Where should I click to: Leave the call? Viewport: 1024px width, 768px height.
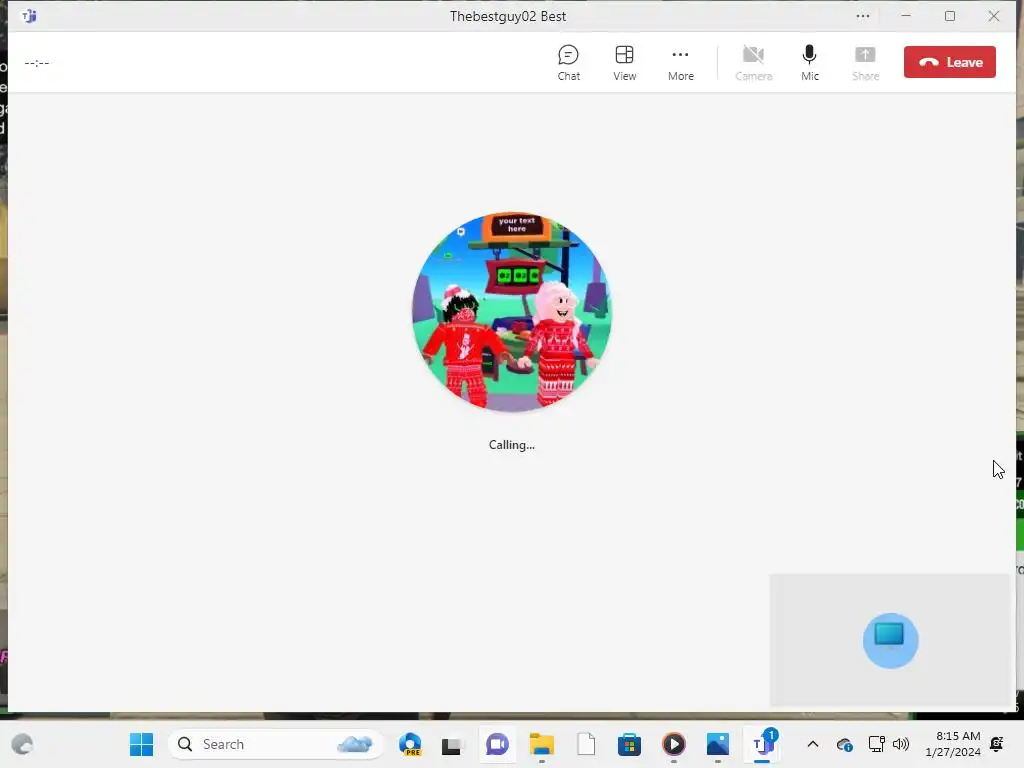950,62
